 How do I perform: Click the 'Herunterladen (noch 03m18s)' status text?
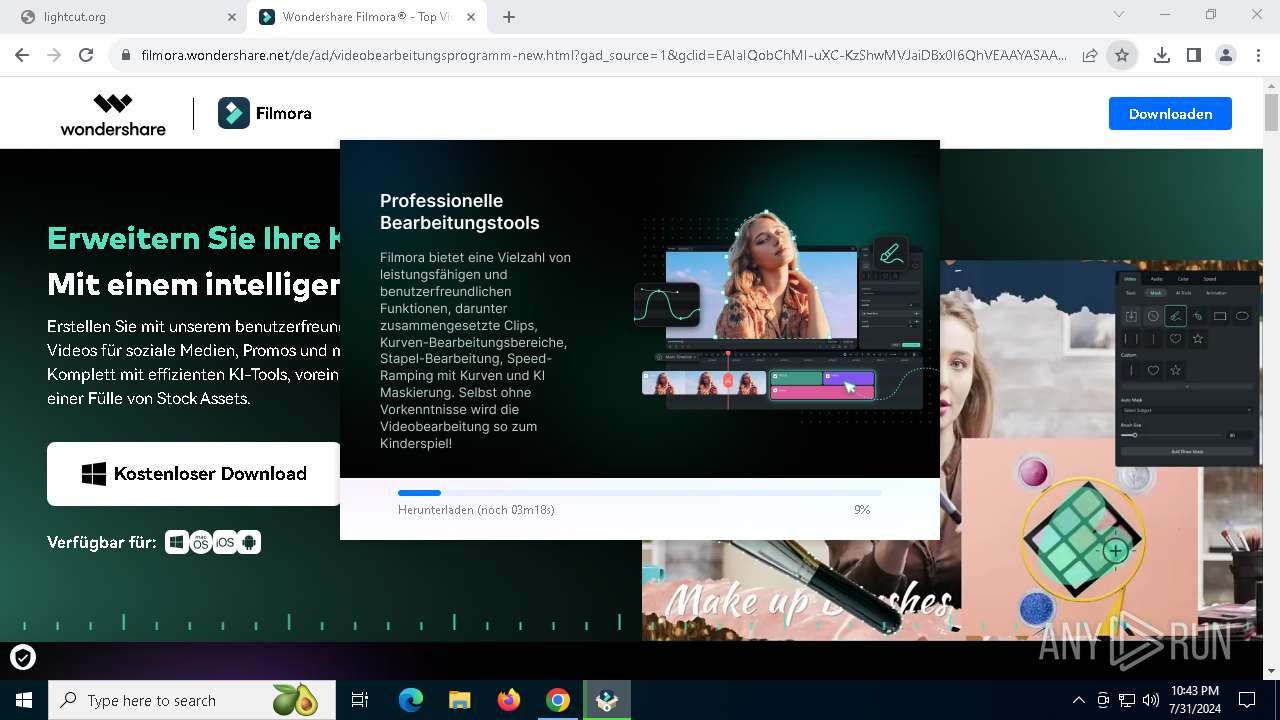point(476,510)
